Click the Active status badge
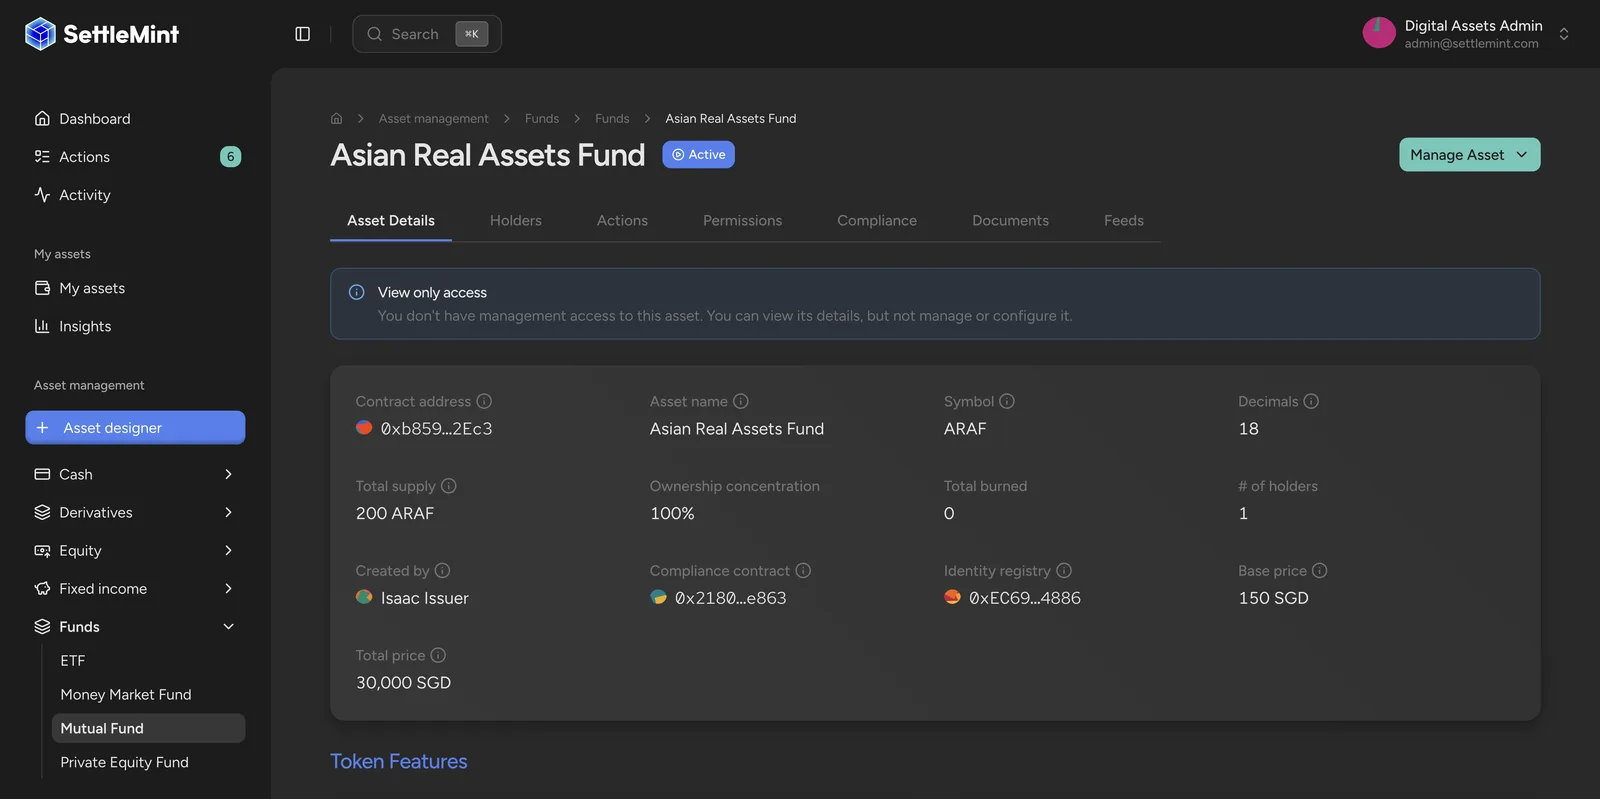Viewport: 1600px width, 799px height. tap(698, 155)
